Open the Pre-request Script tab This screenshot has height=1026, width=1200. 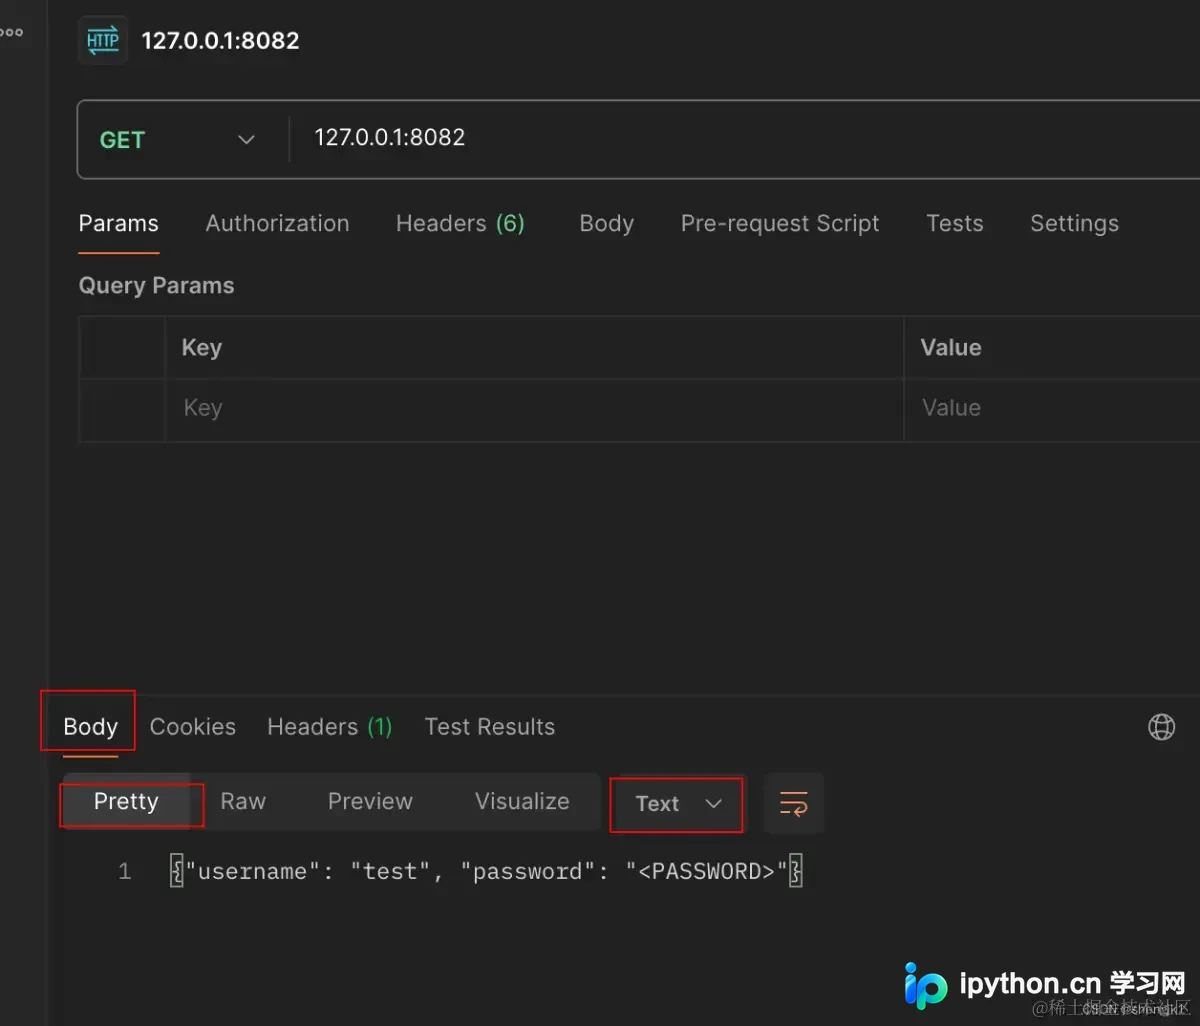780,224
